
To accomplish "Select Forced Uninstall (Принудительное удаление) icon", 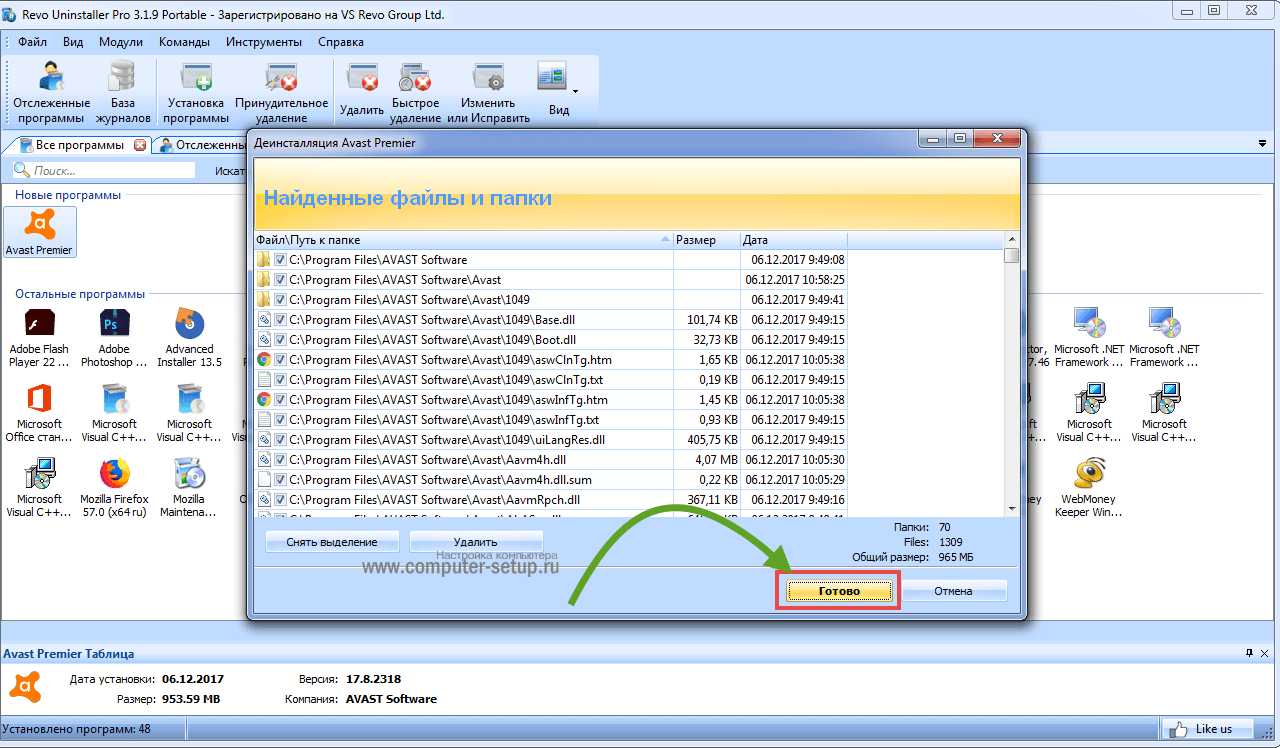I will pyautogui.click(x=281, y=90).
